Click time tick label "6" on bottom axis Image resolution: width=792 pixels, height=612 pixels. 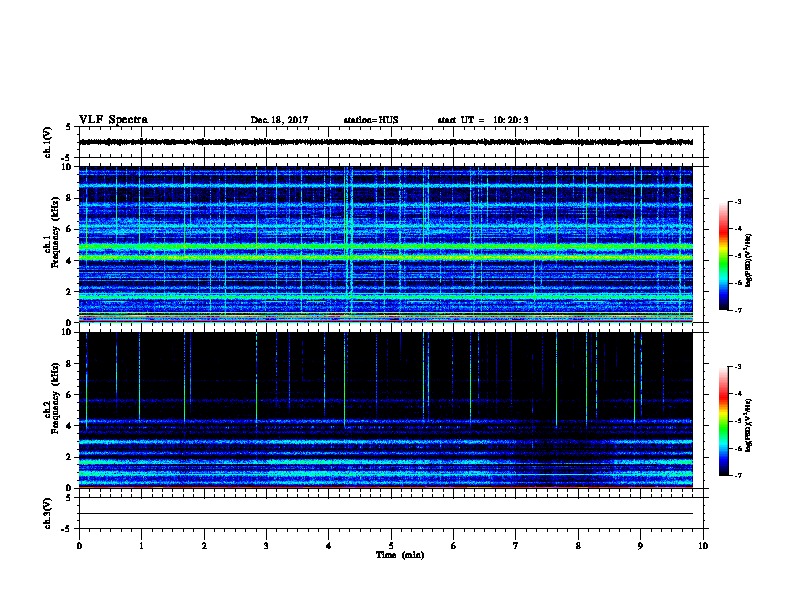coord(454,546)
